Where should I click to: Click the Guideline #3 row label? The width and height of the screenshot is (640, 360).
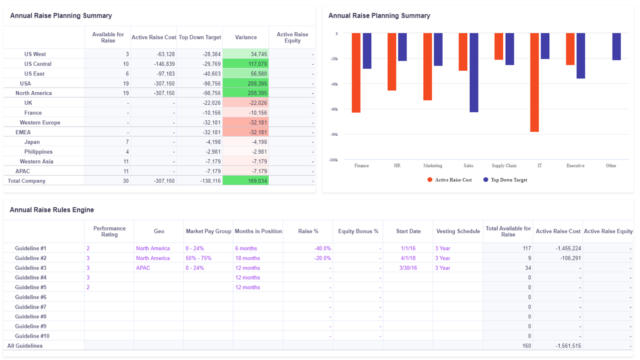pos(31,268)
